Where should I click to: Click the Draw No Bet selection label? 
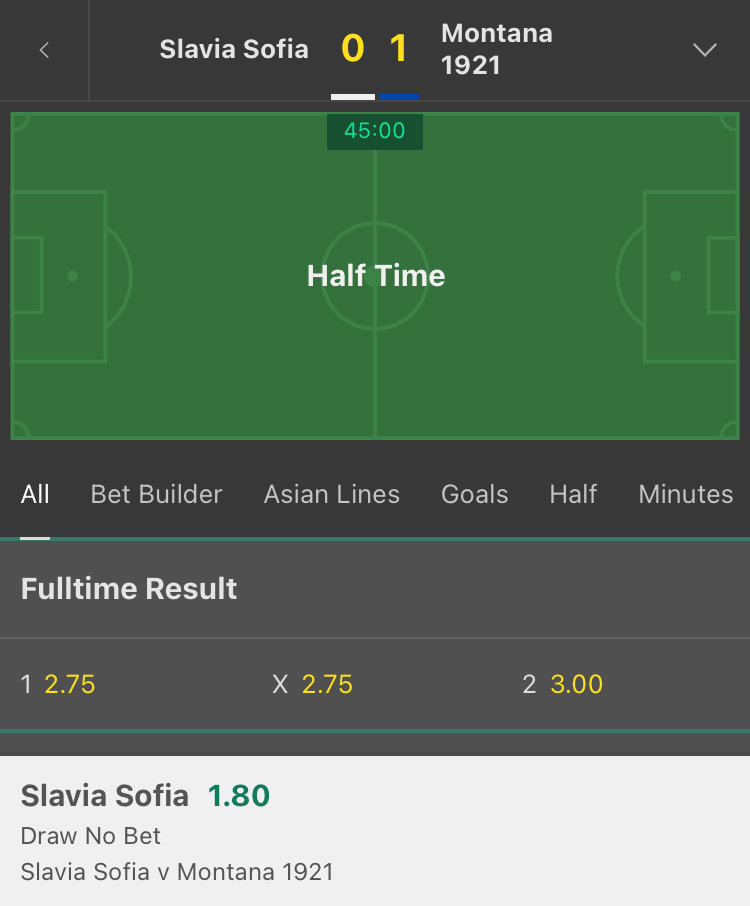click(x=91, y=836)
